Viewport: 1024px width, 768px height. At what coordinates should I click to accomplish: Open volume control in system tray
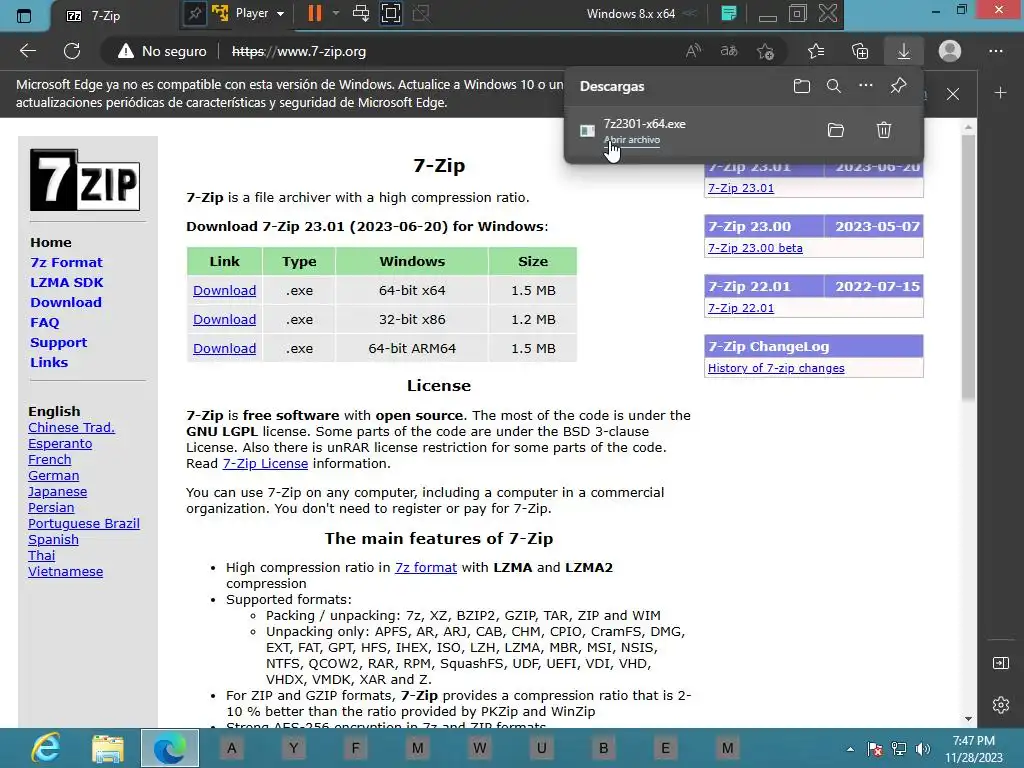coord(923,749)
